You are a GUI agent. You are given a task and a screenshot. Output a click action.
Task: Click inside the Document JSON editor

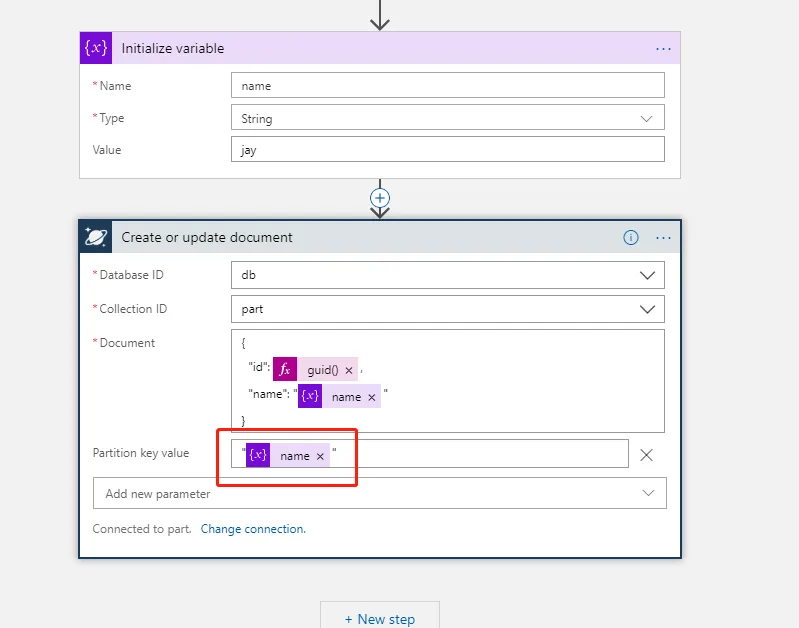pyautogui.click(x=448, y=381)
